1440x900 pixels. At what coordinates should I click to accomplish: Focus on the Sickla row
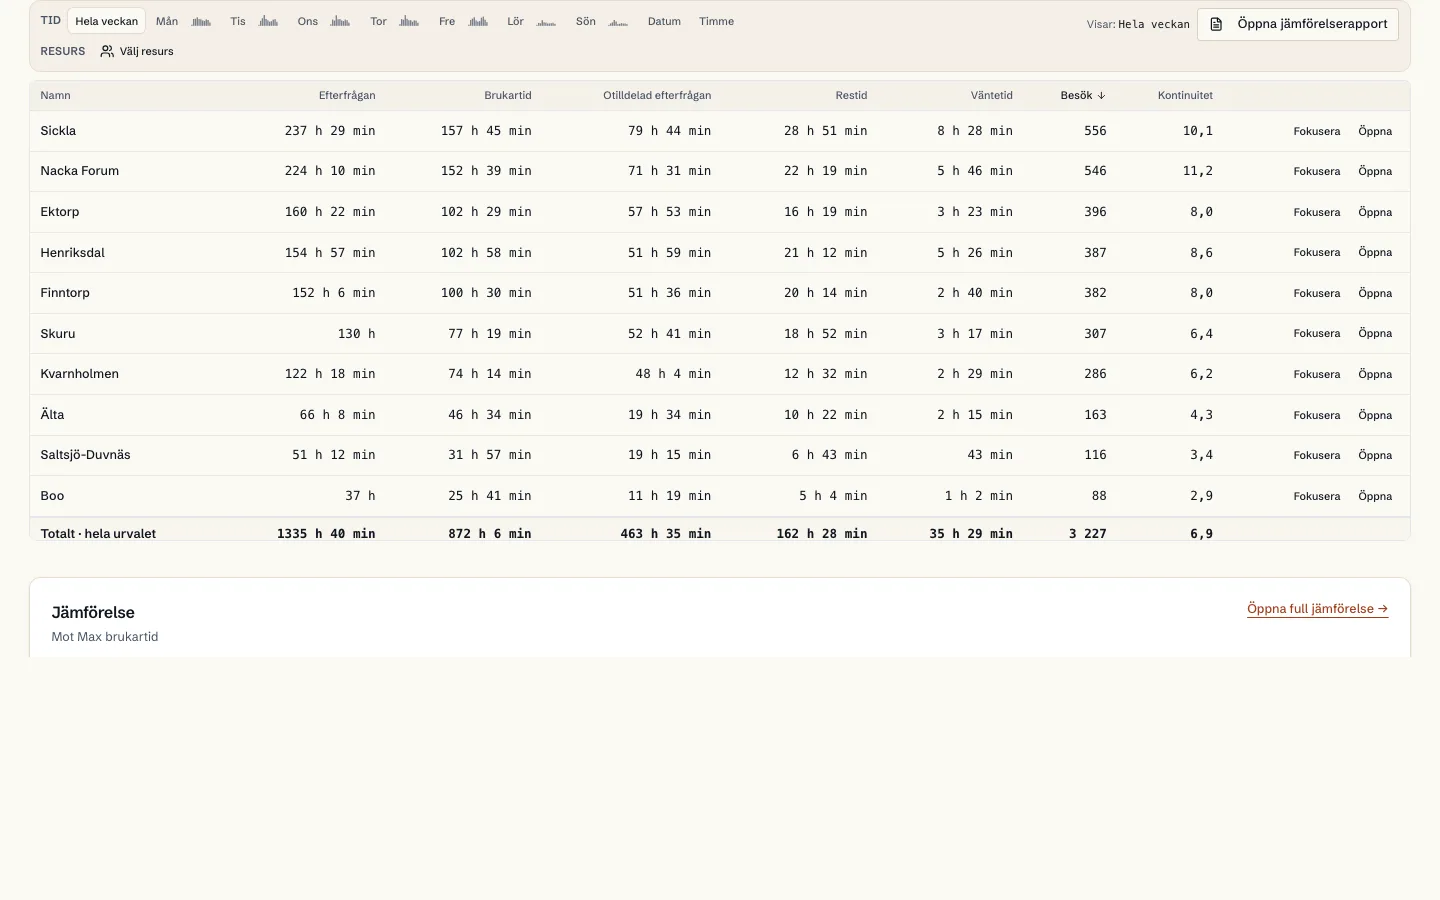point(1317,131)
